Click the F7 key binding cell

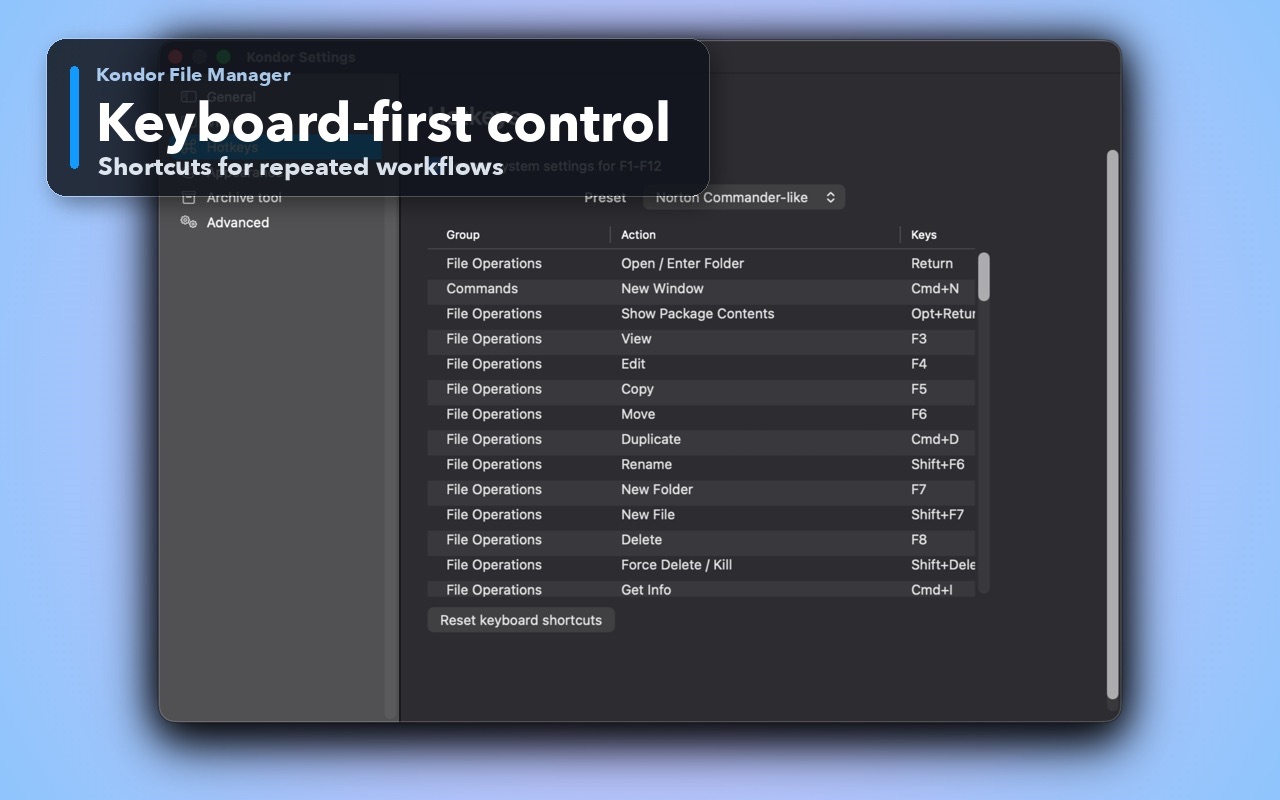point(919,489)
